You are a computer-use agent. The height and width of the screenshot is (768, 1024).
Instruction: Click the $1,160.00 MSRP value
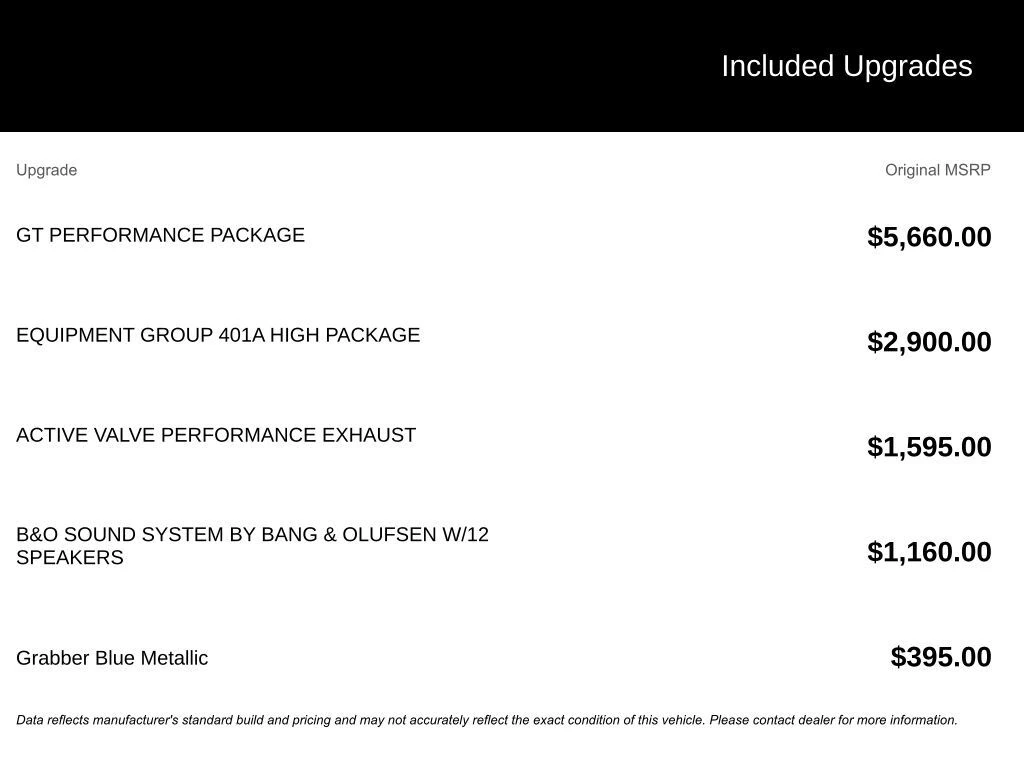click(x=929, y=552)
